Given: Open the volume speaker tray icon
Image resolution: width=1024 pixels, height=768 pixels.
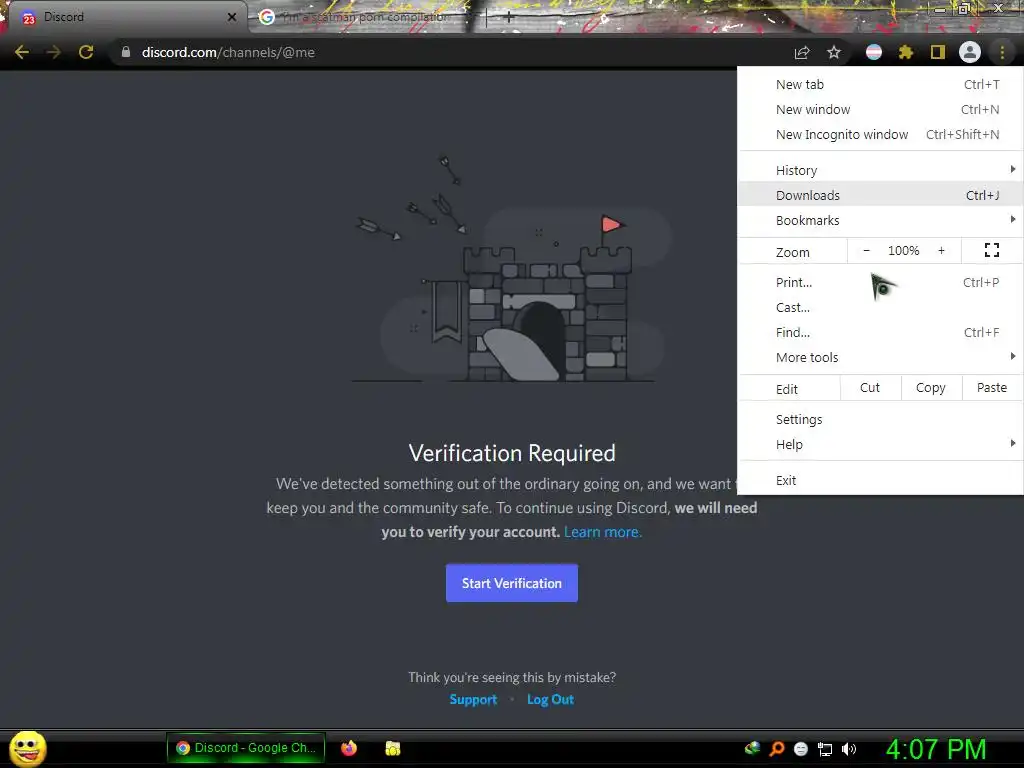Looking at the screenshot, I should click(848, 749).
